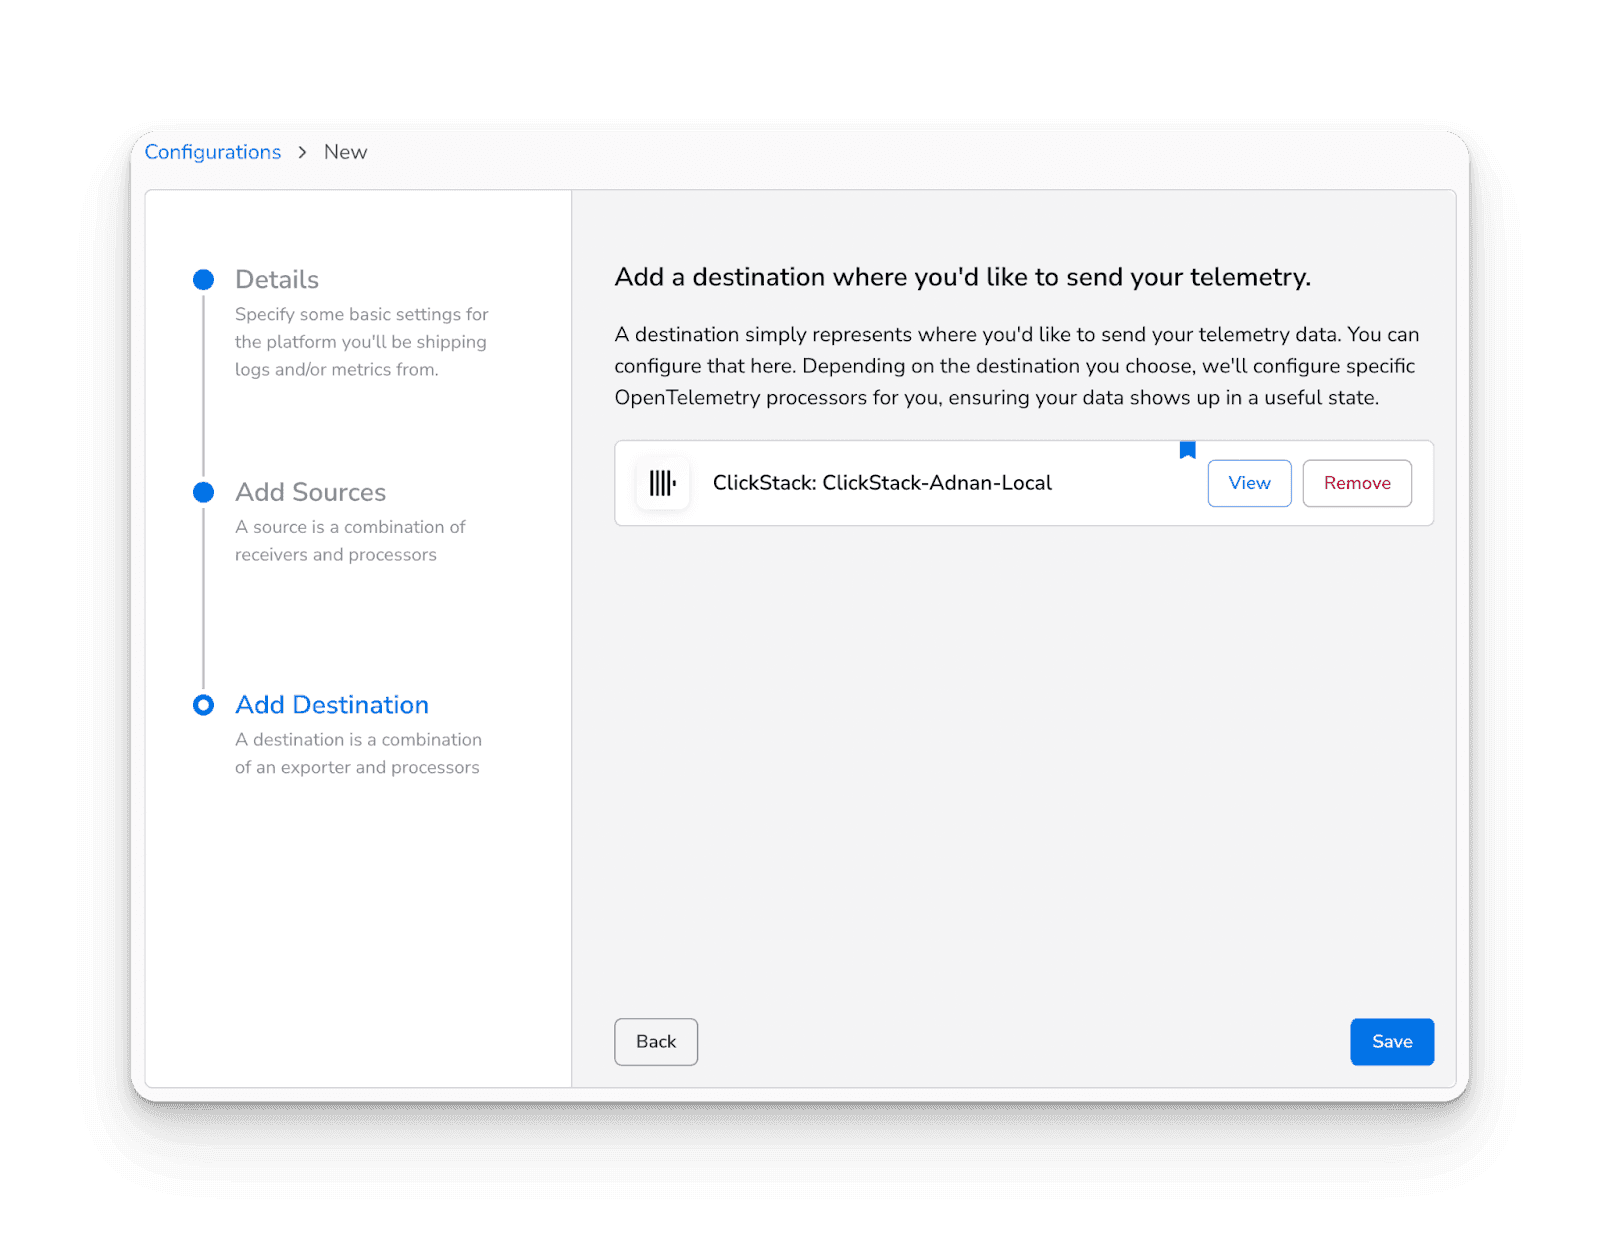Open the Add Sources step title

coord(311,492)
